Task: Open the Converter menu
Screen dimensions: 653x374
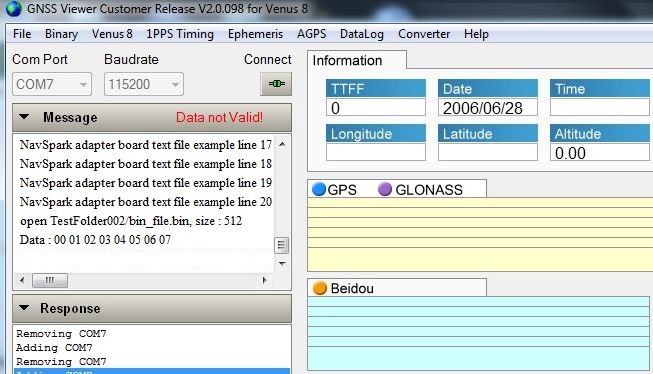Action: [424, 34]
